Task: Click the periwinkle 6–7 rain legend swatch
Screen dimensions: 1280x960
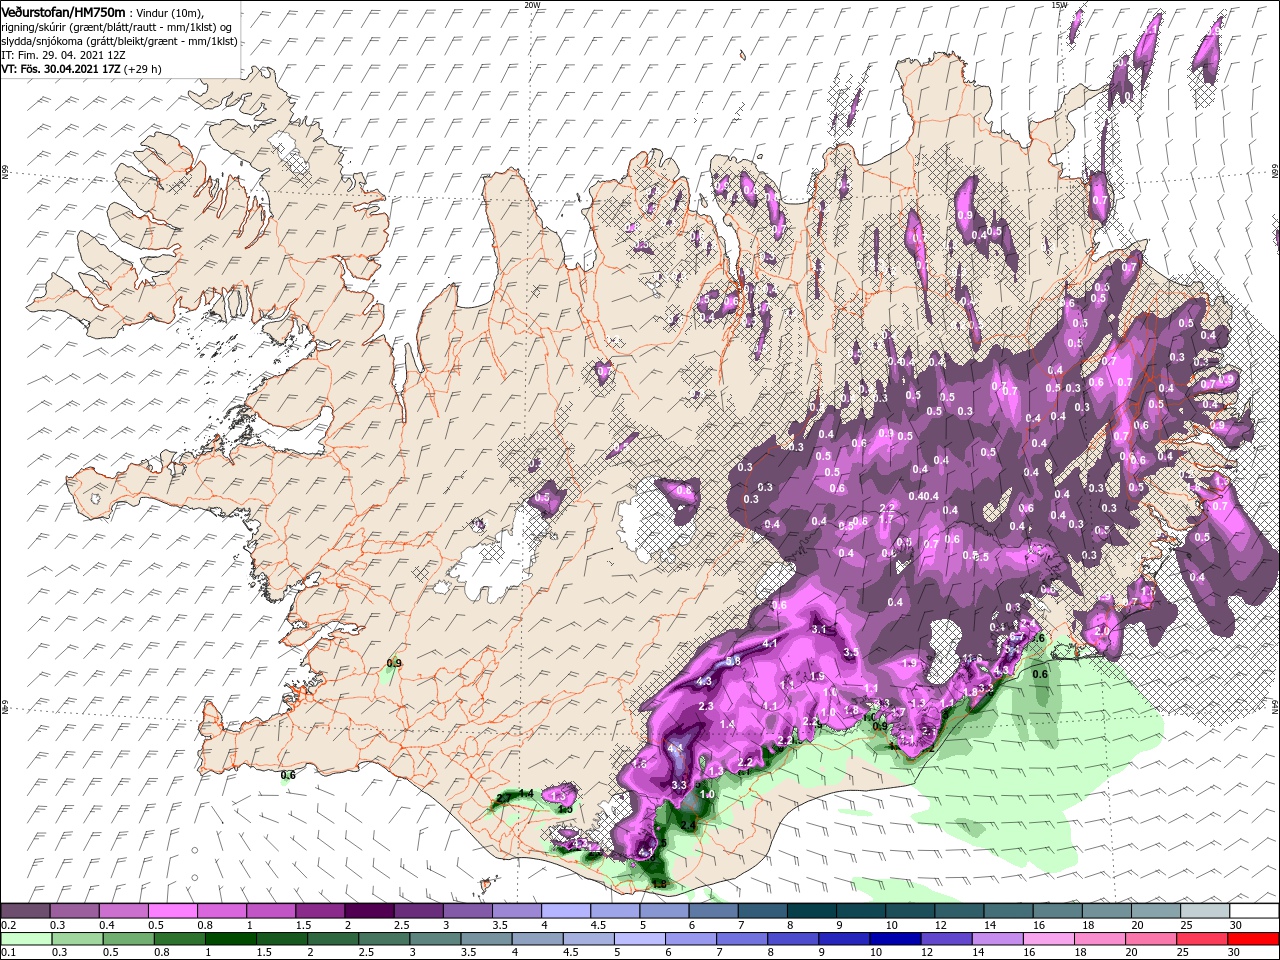Action: (x=691, y=938)
